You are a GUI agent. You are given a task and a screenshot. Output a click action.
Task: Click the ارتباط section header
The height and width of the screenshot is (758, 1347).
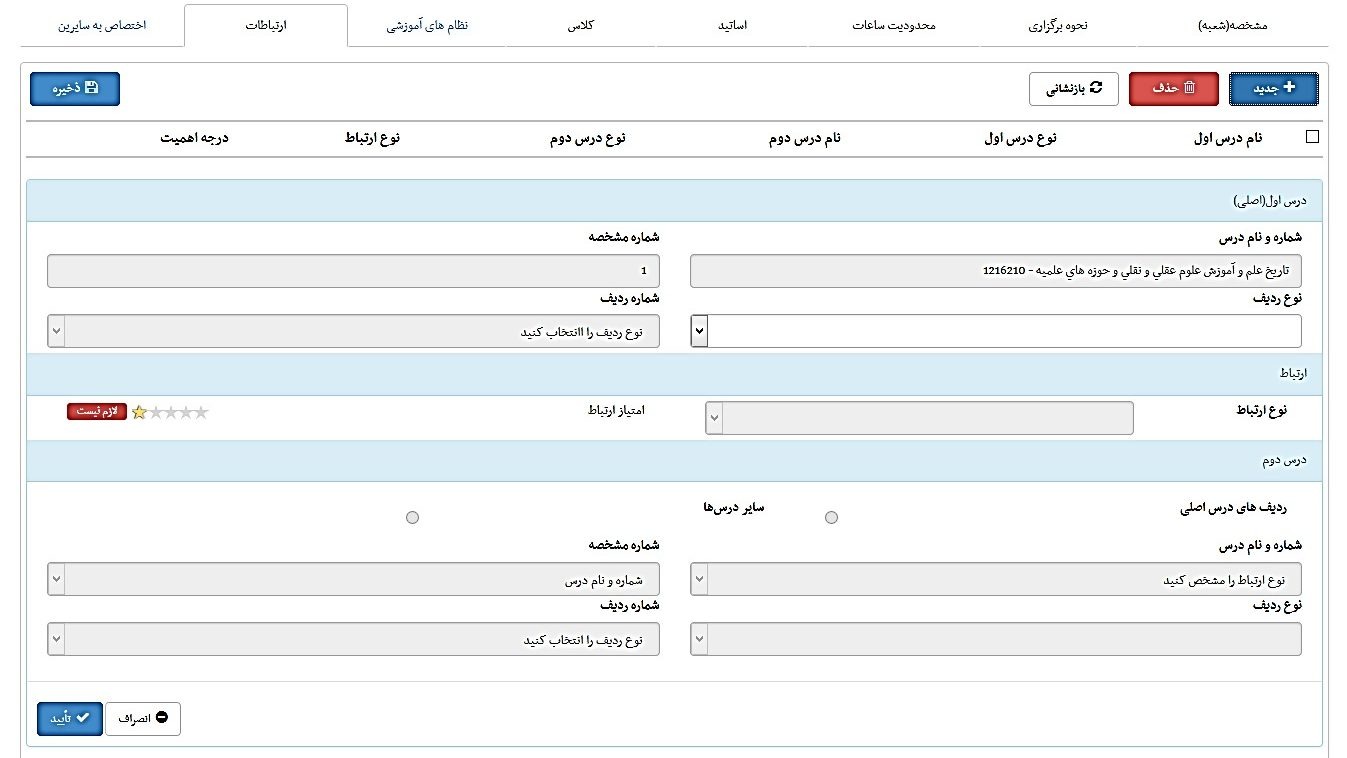(x=674, y=373)
